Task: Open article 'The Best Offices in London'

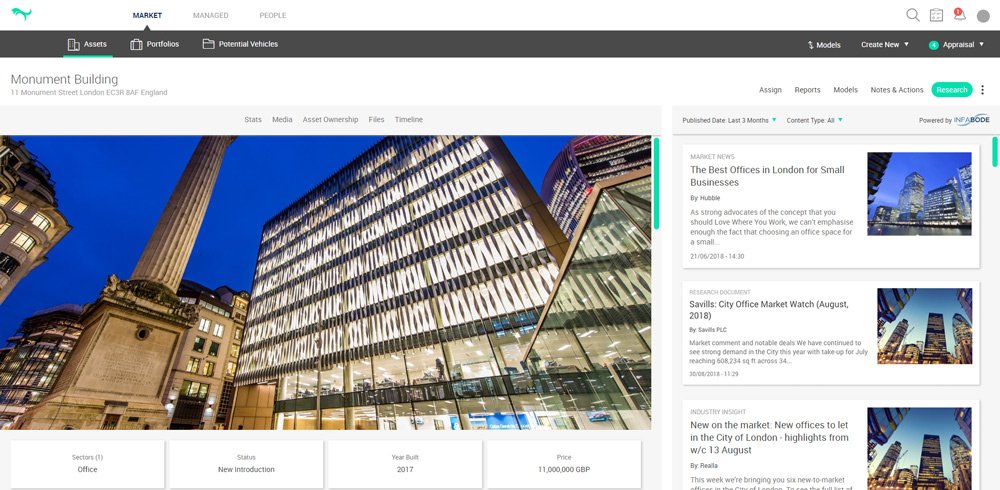Action: 767,176
